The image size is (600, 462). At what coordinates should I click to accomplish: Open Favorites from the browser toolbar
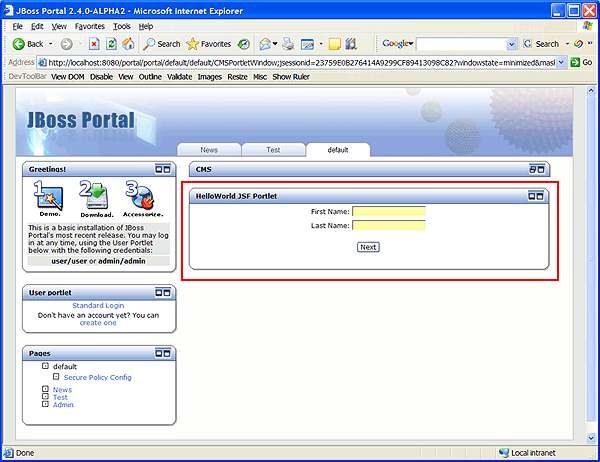[208, 44]
